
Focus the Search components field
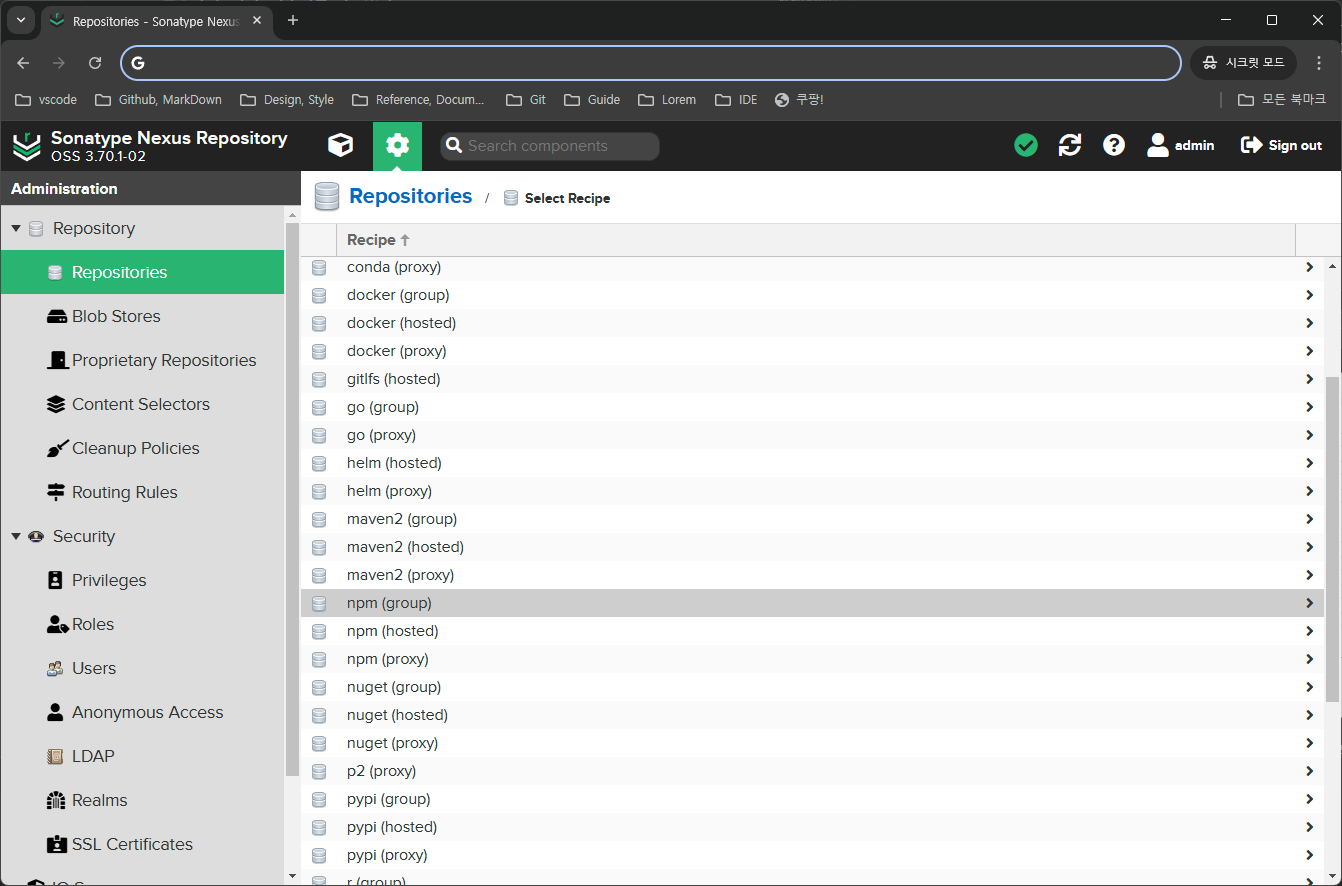[550, 146]
